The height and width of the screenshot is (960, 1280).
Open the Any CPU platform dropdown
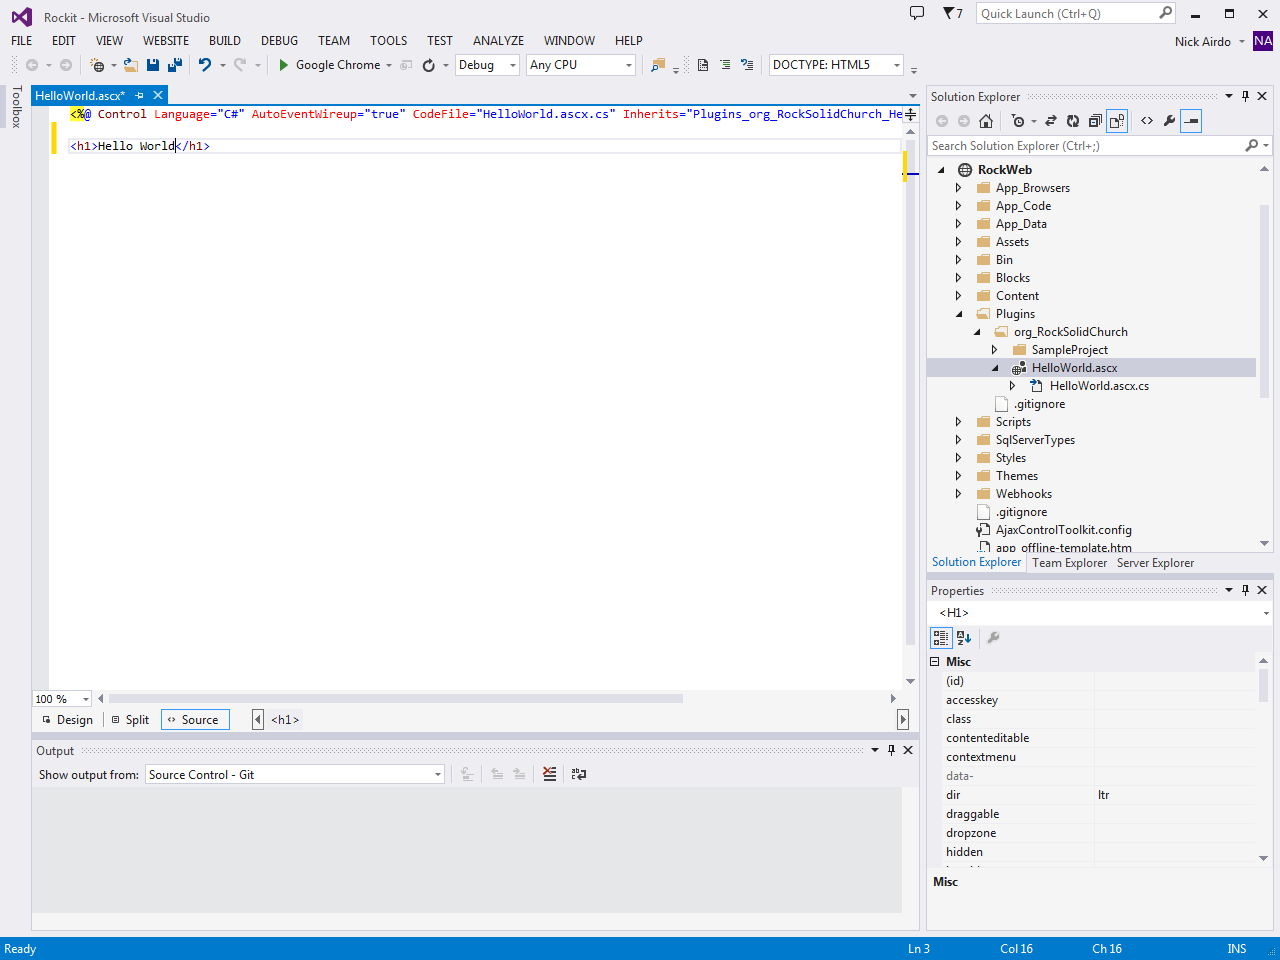click(x=581, y=65)
